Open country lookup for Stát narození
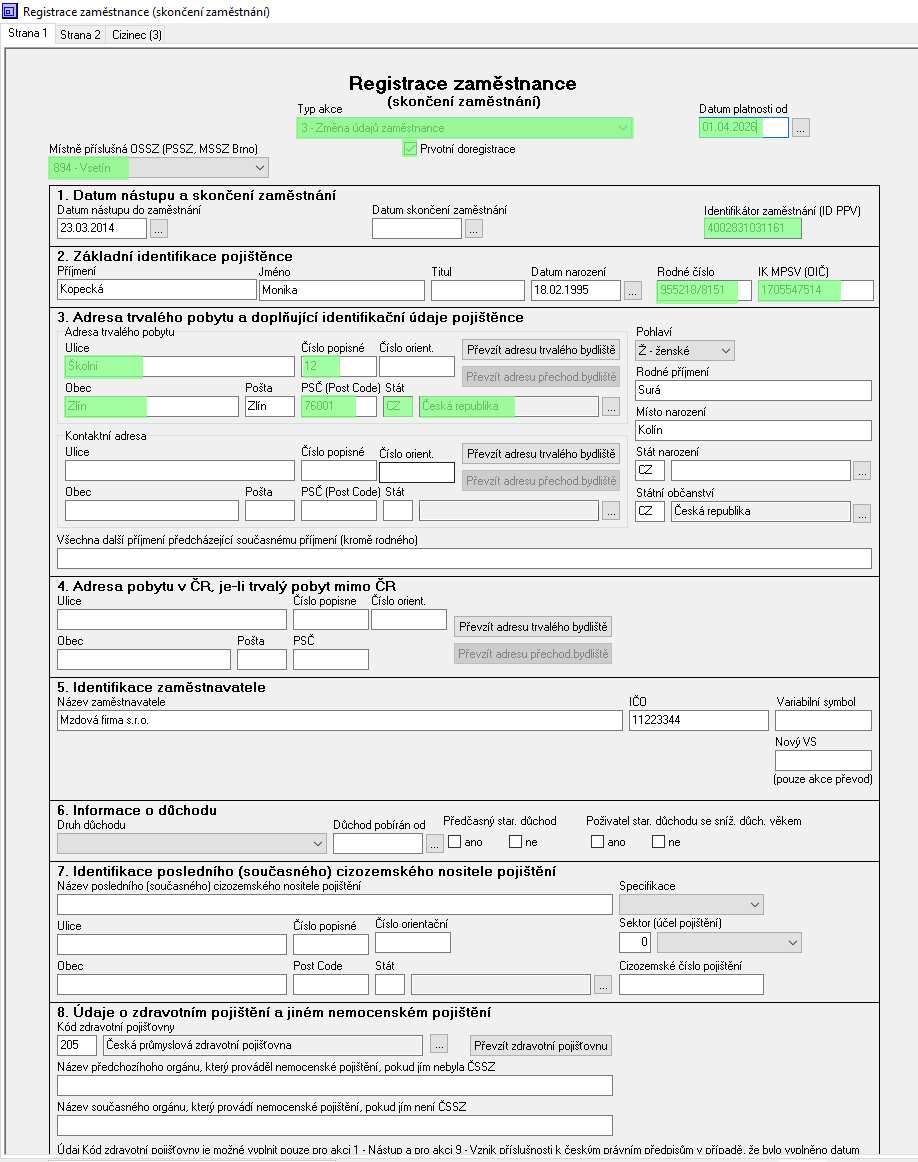Viewport: 918px width, 1162px height. pos(862,470)
